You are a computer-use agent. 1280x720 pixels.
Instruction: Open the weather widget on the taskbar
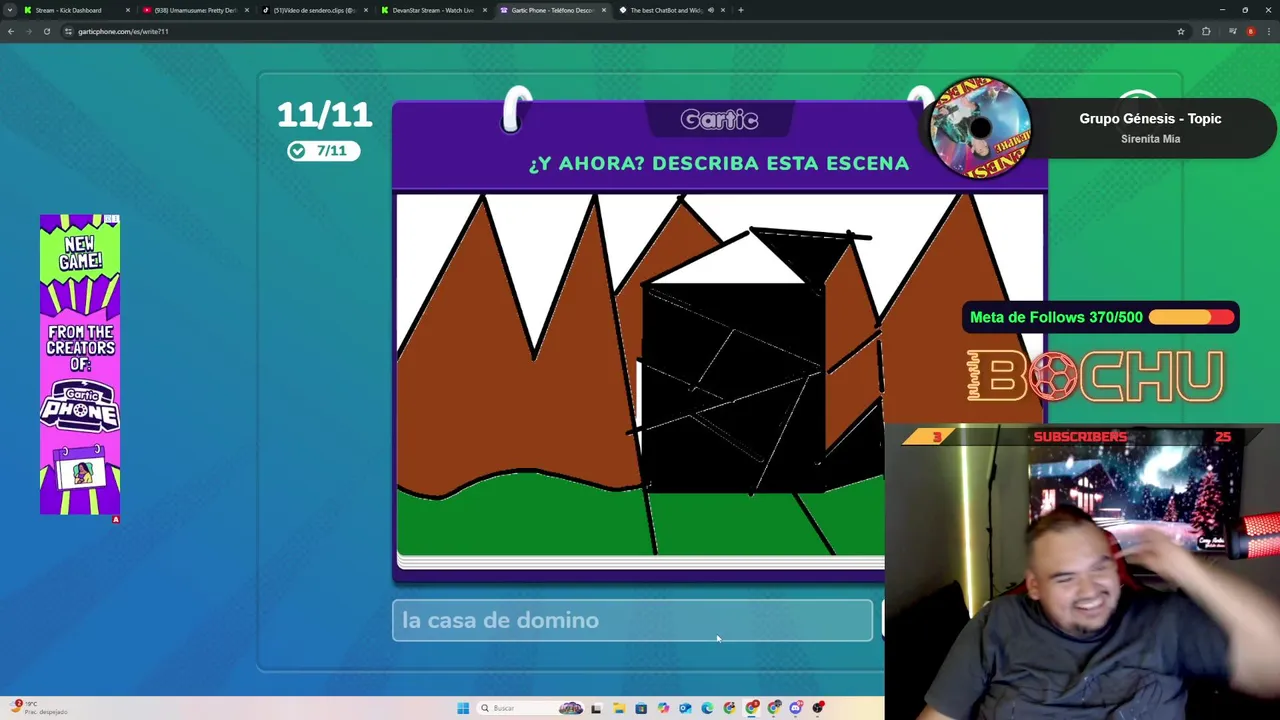40,708
